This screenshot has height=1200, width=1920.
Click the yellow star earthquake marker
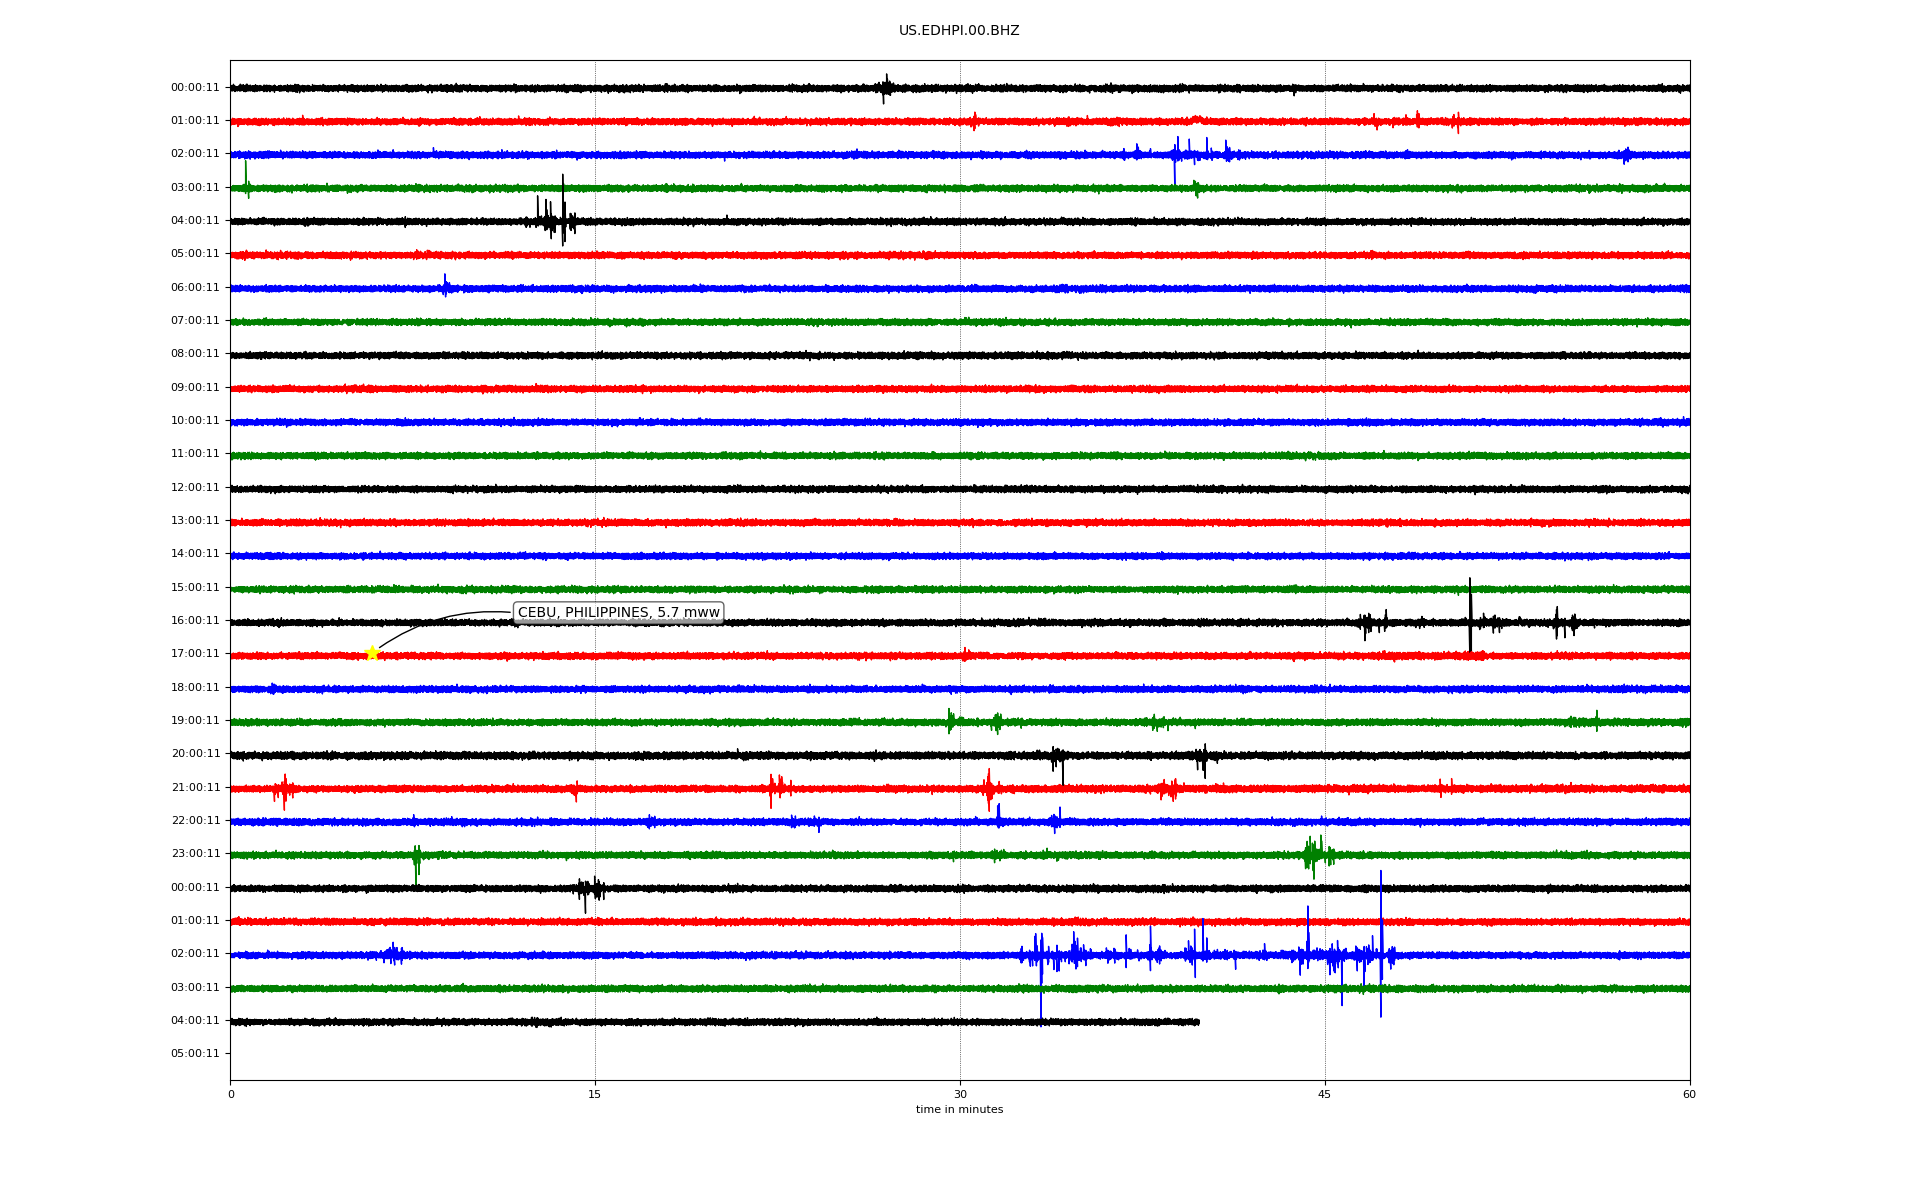(x=372, y=653)
